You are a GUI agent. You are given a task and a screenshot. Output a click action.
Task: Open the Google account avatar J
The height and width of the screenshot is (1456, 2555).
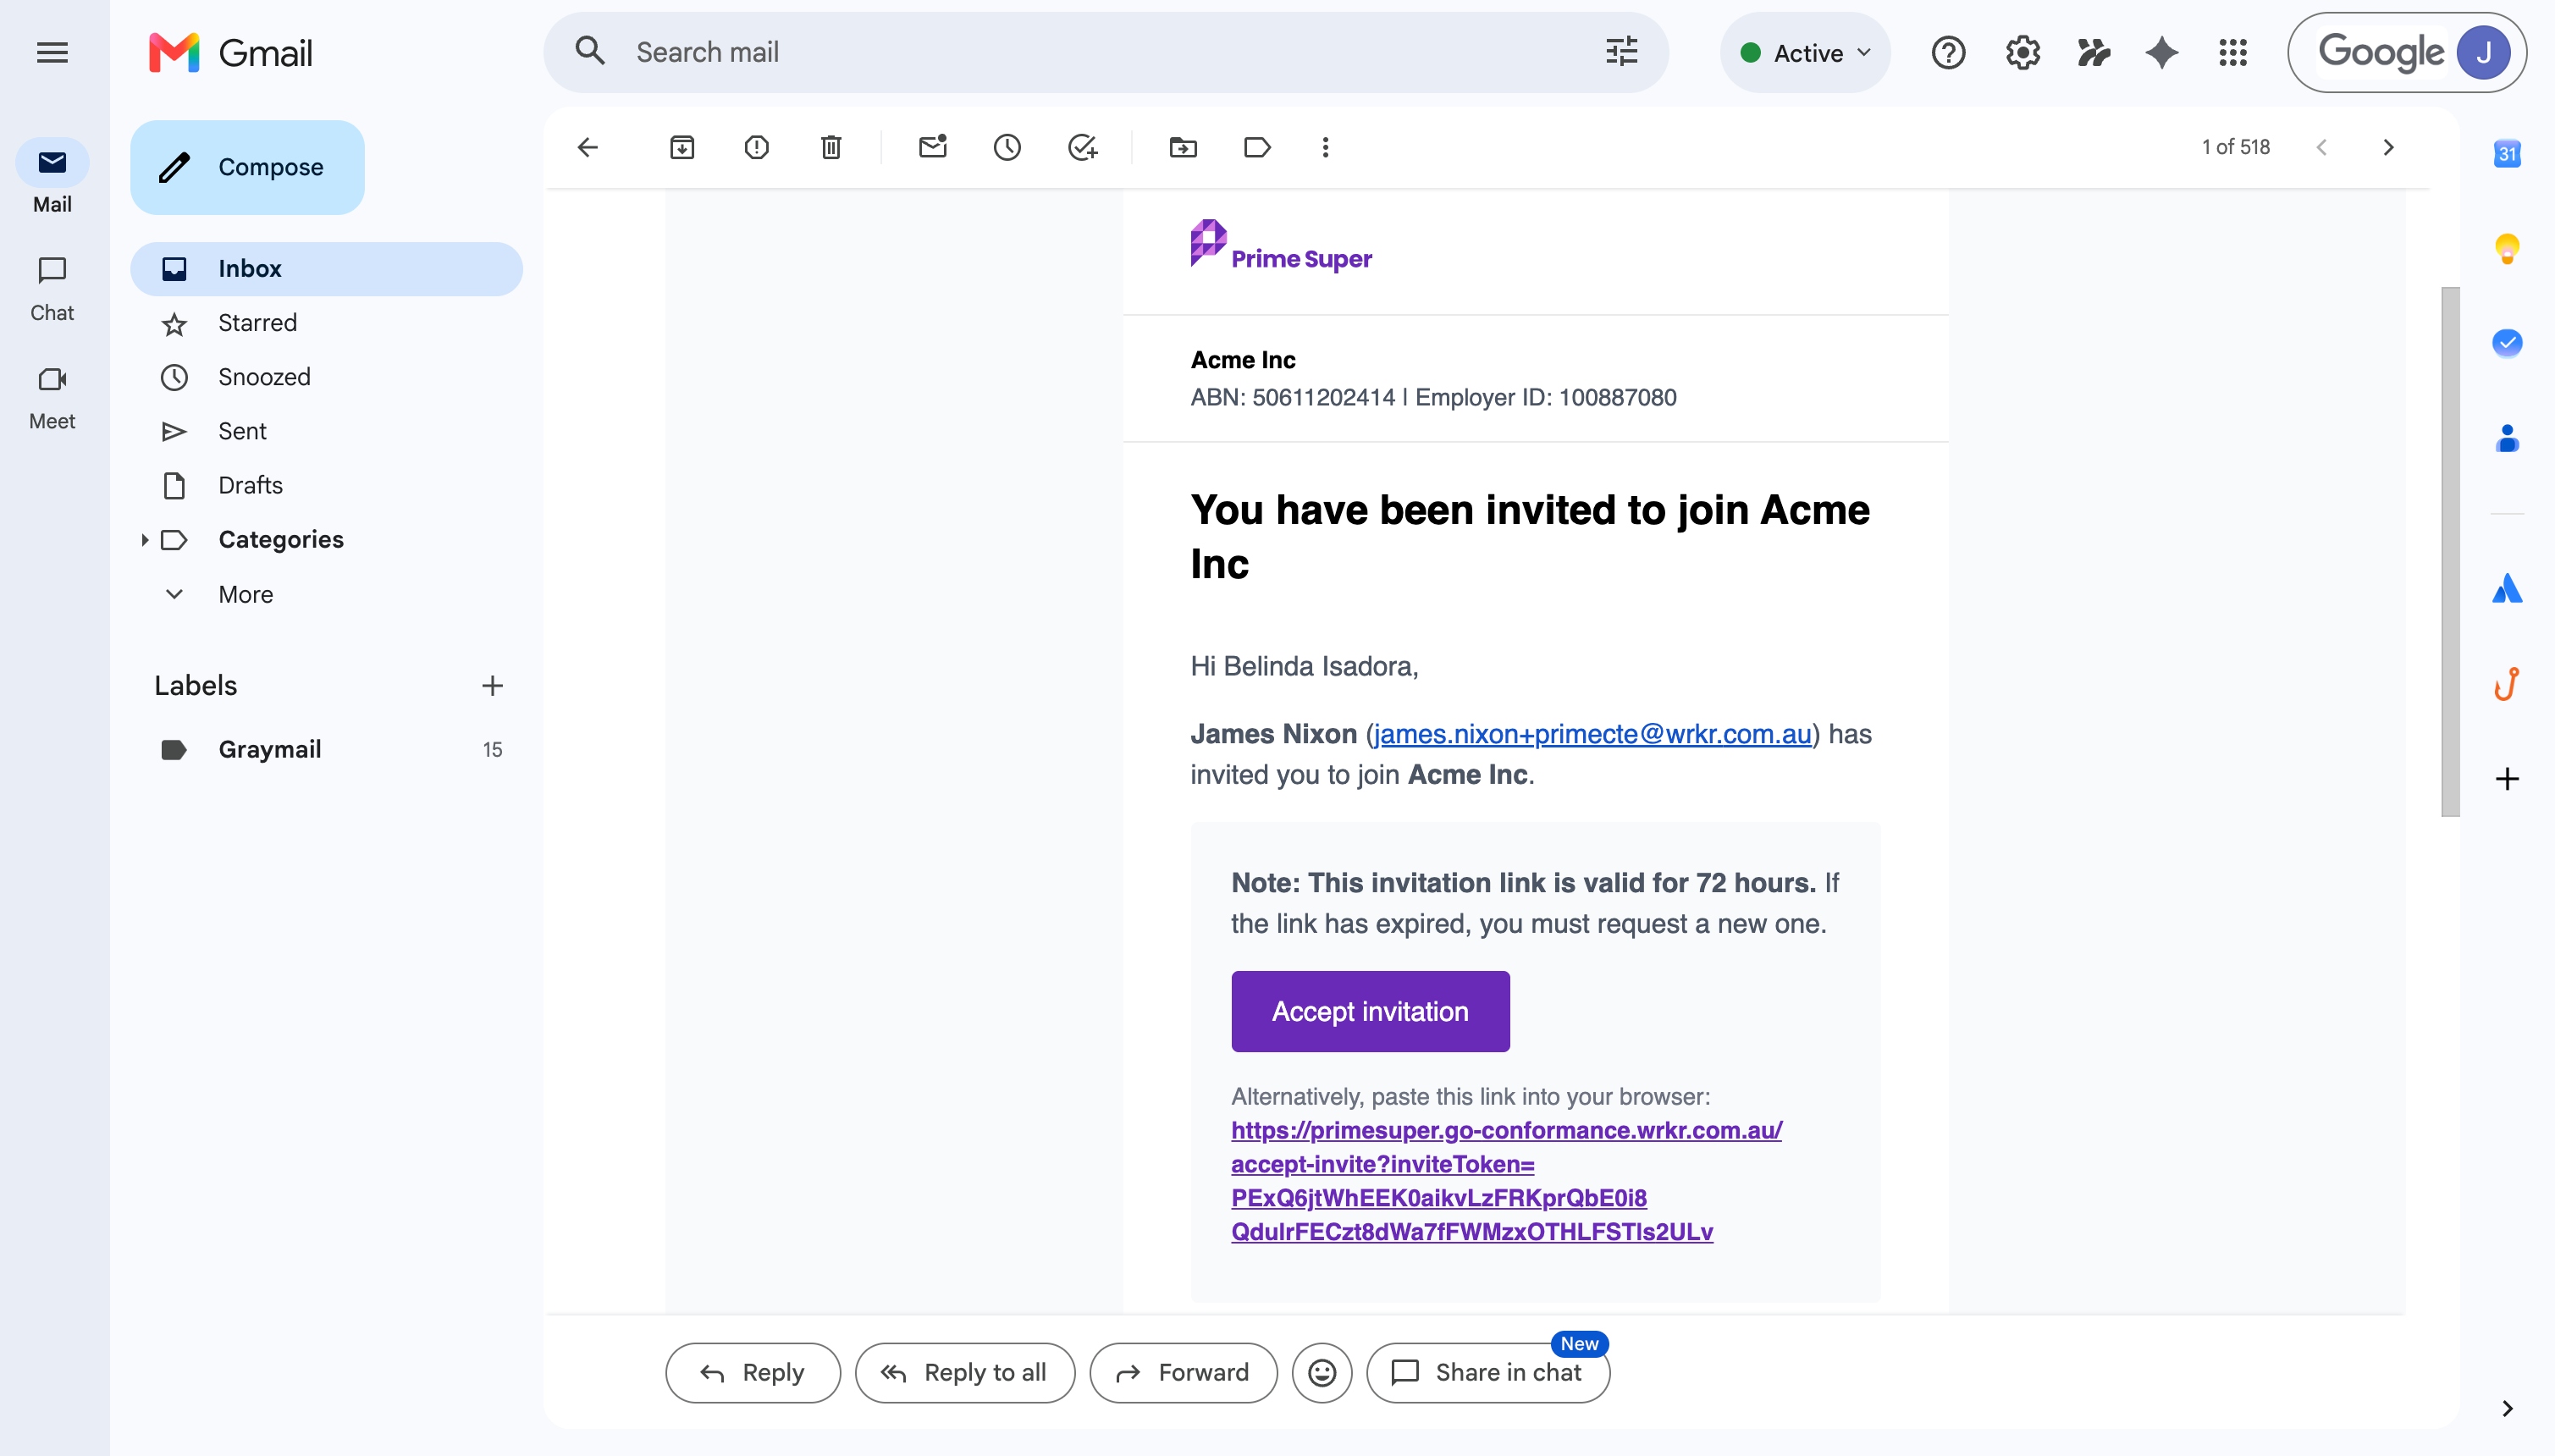click(2483, 53)
